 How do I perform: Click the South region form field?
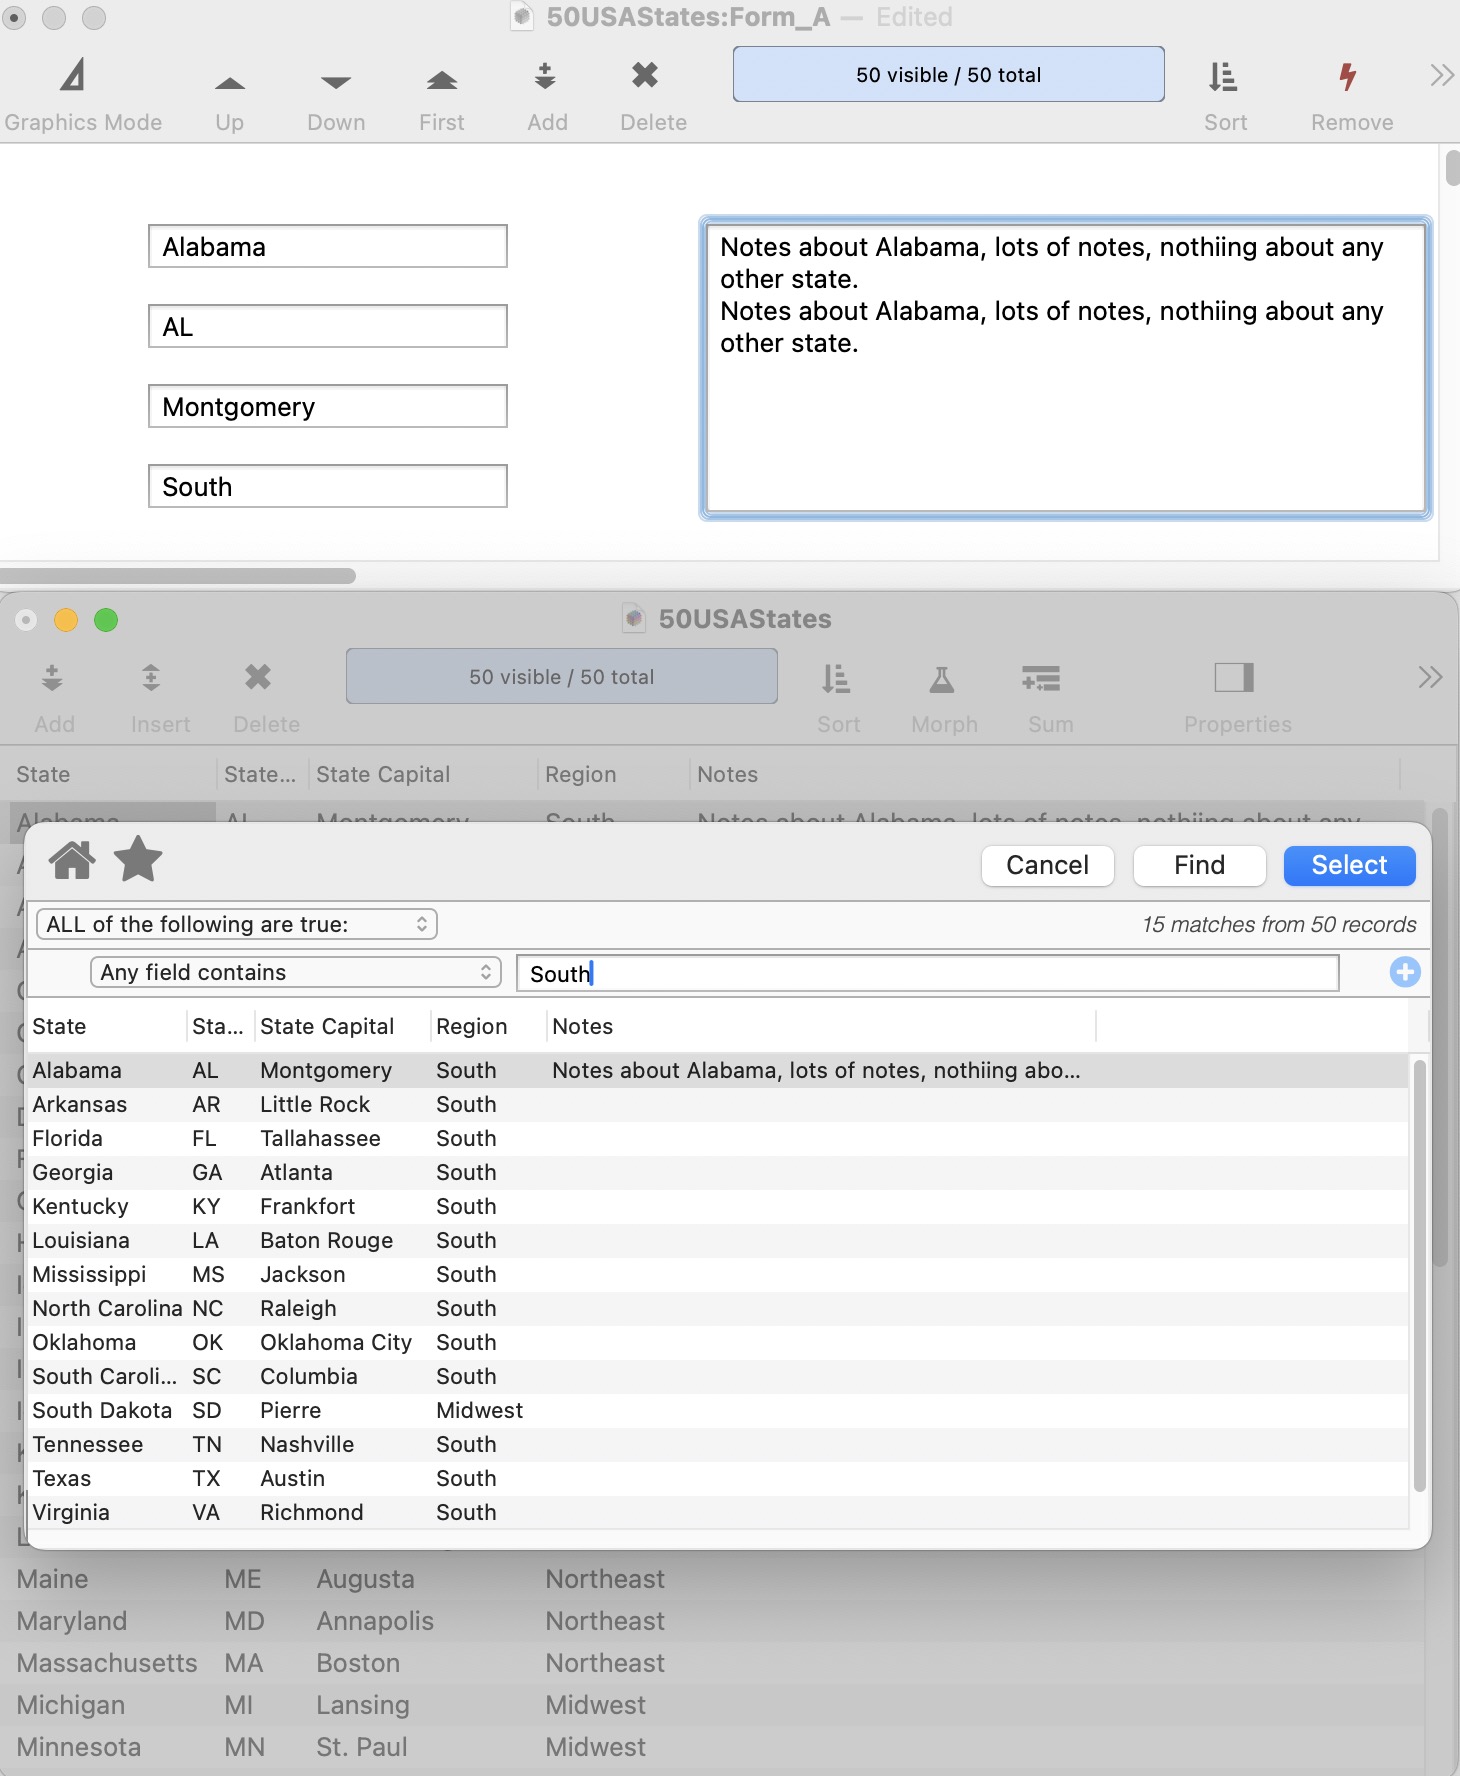[328, 486]
